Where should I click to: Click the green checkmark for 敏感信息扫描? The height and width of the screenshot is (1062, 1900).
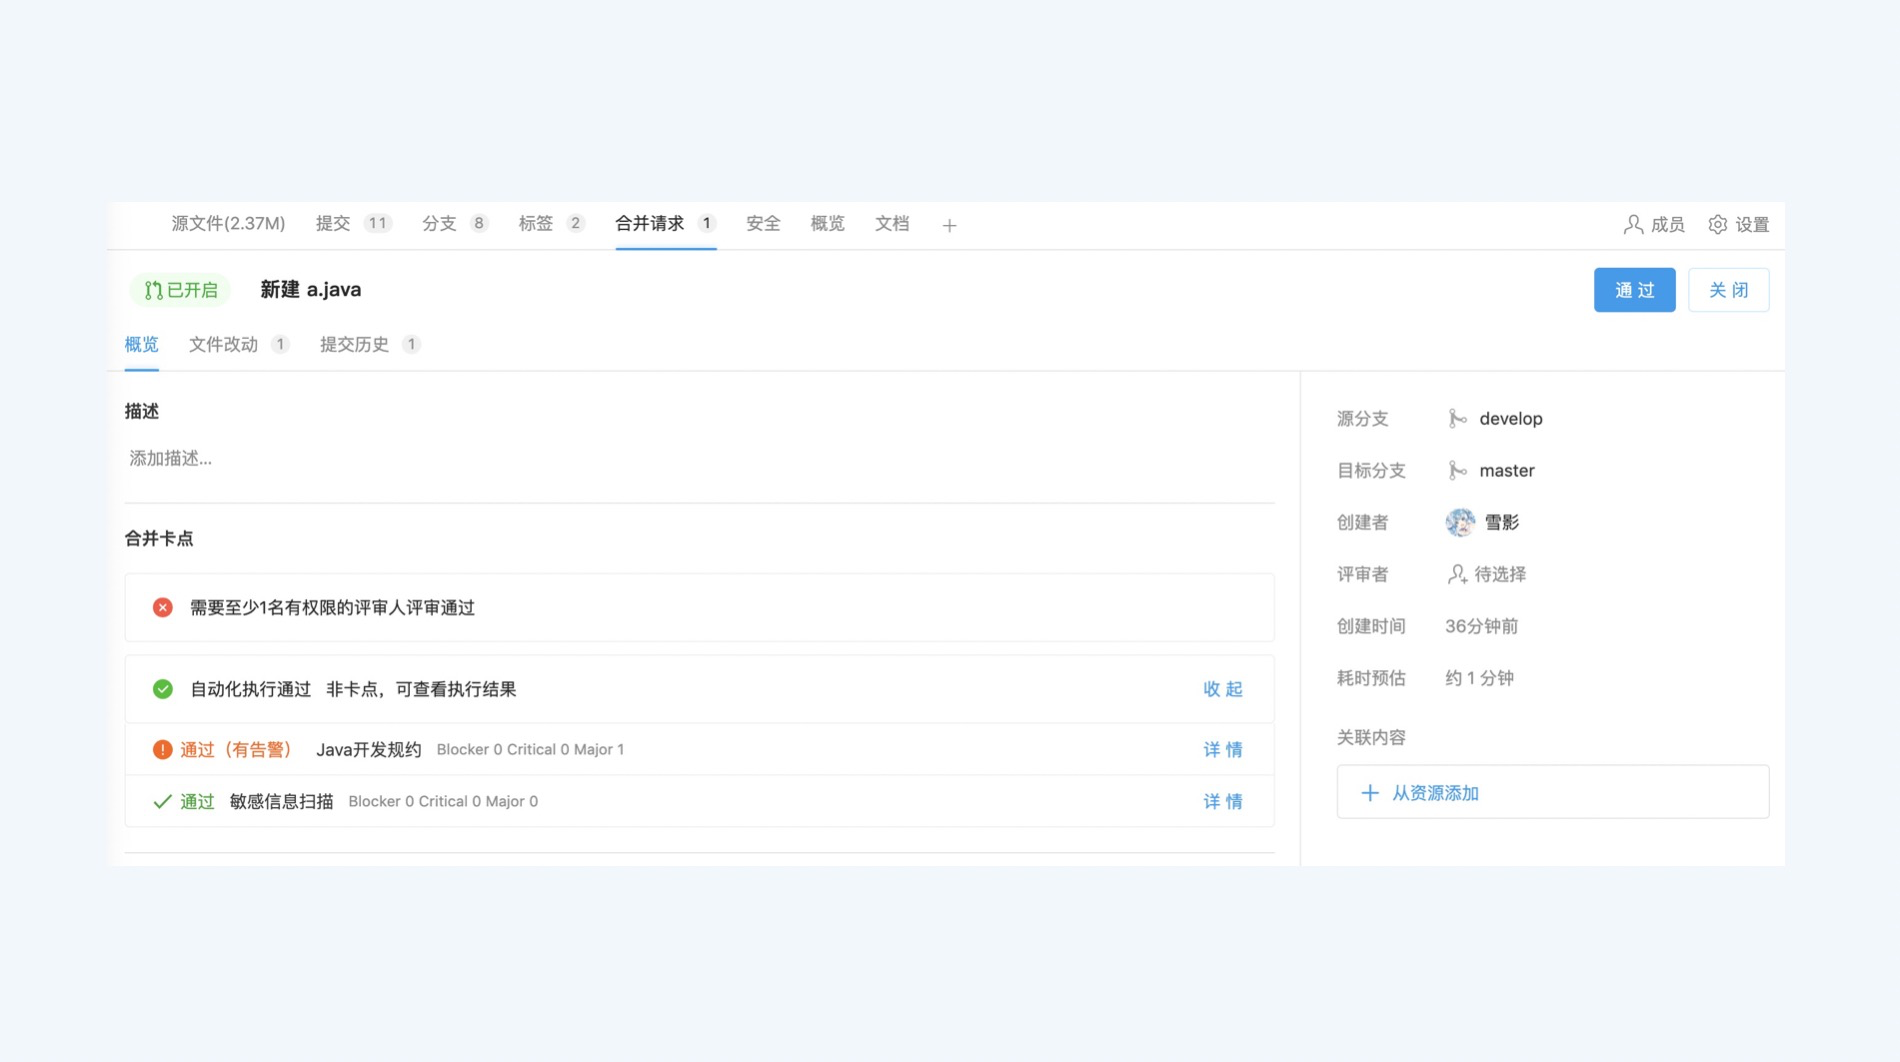click(x=162, y=802)
